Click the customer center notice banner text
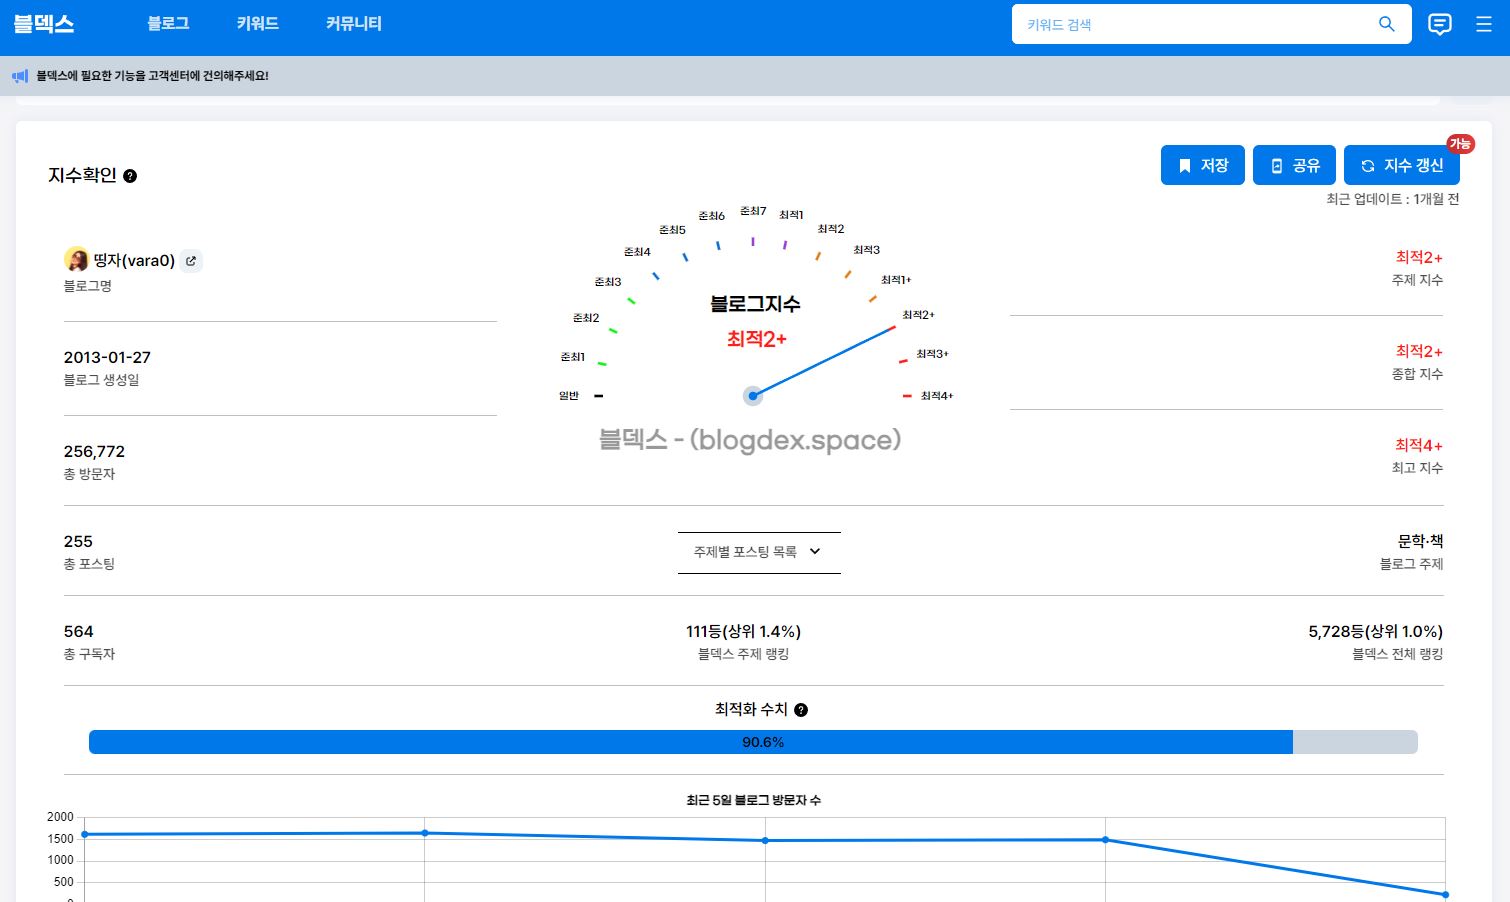This screenshot has height=902, width=1510. 152,76
